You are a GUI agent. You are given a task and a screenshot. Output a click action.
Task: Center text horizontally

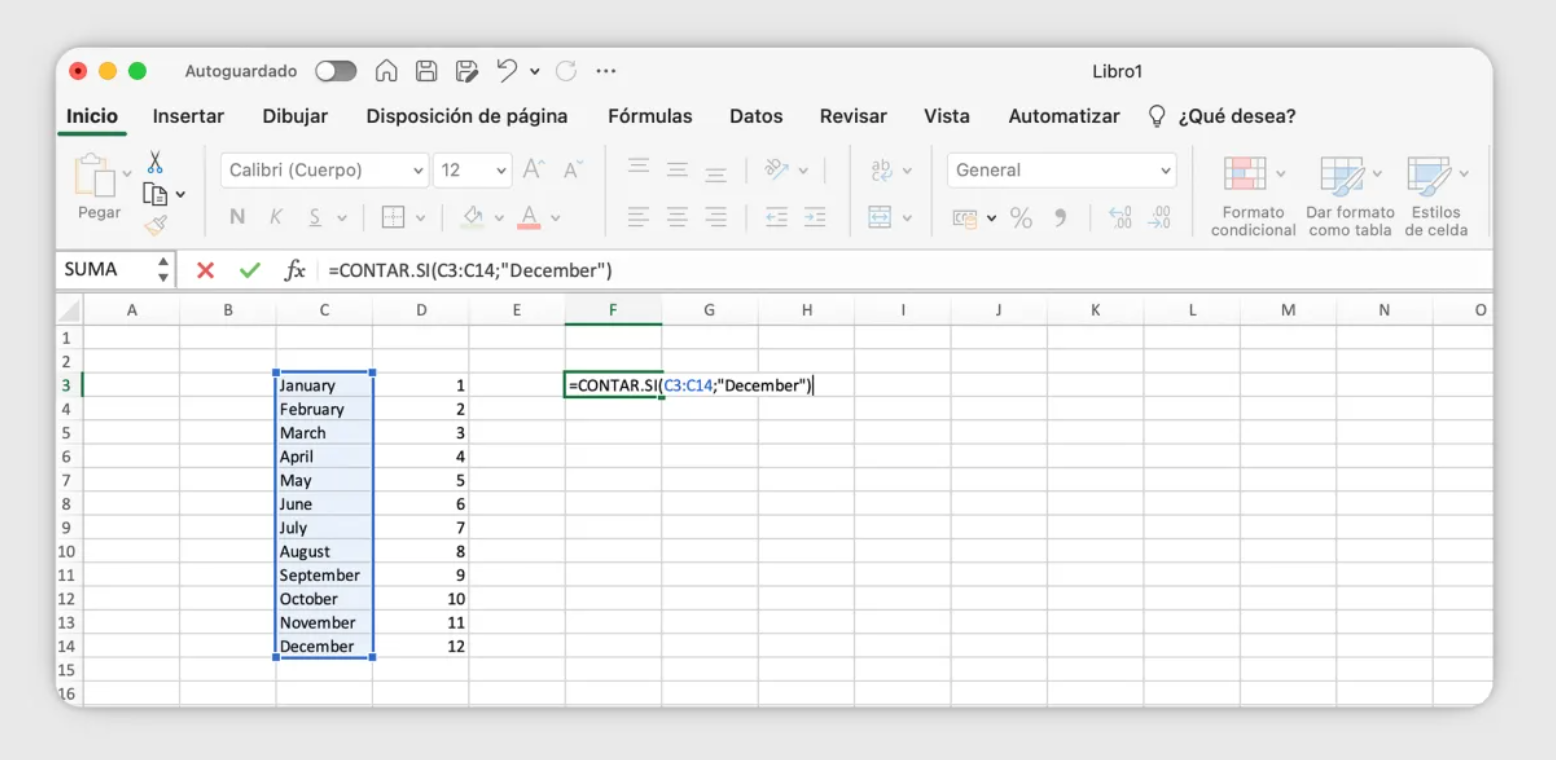click(x=677, y=216)
